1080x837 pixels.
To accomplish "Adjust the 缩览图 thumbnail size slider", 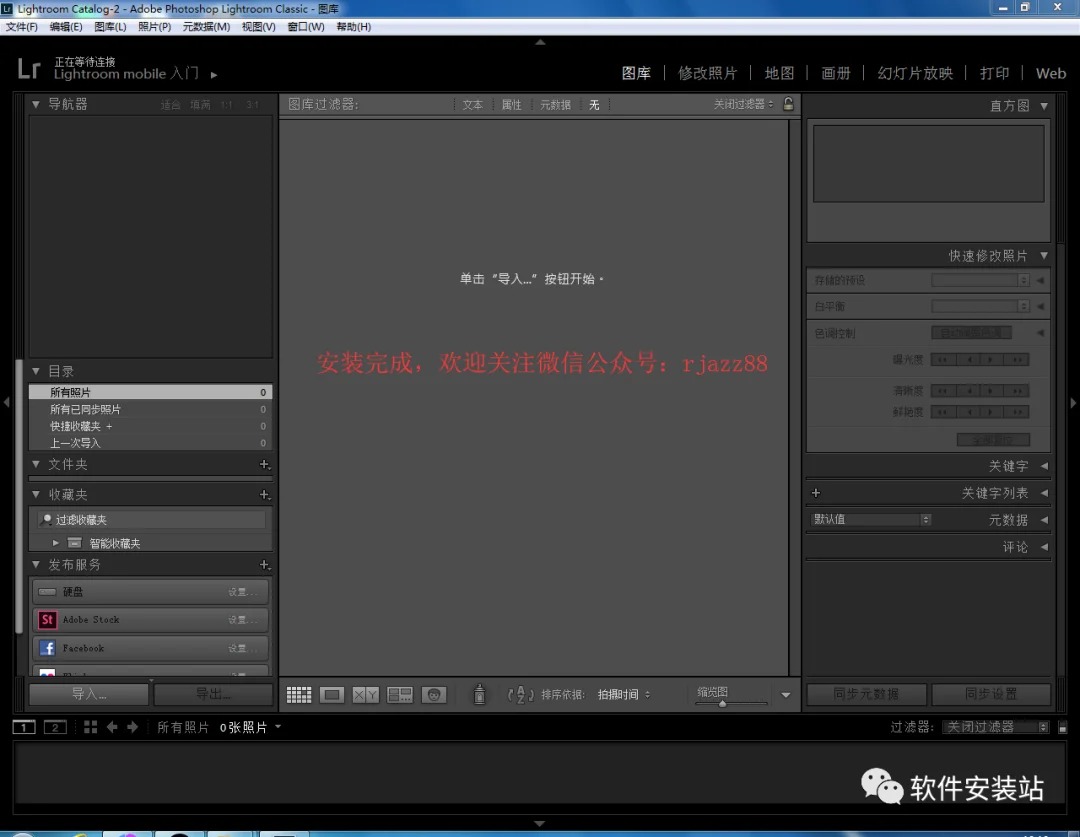I will (x=723, y=703).
